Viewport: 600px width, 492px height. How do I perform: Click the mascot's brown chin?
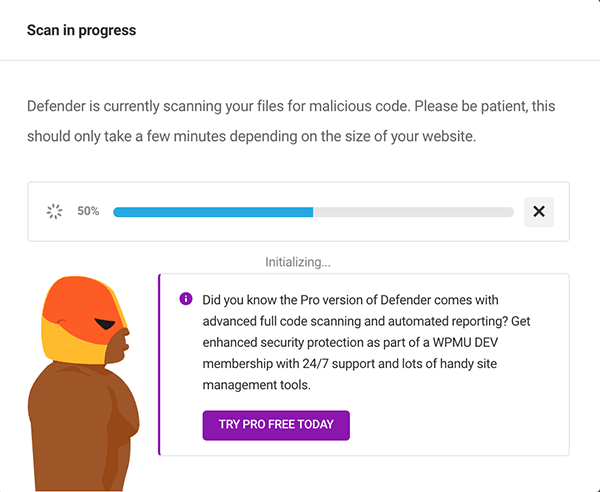click(x=116, y=352)
